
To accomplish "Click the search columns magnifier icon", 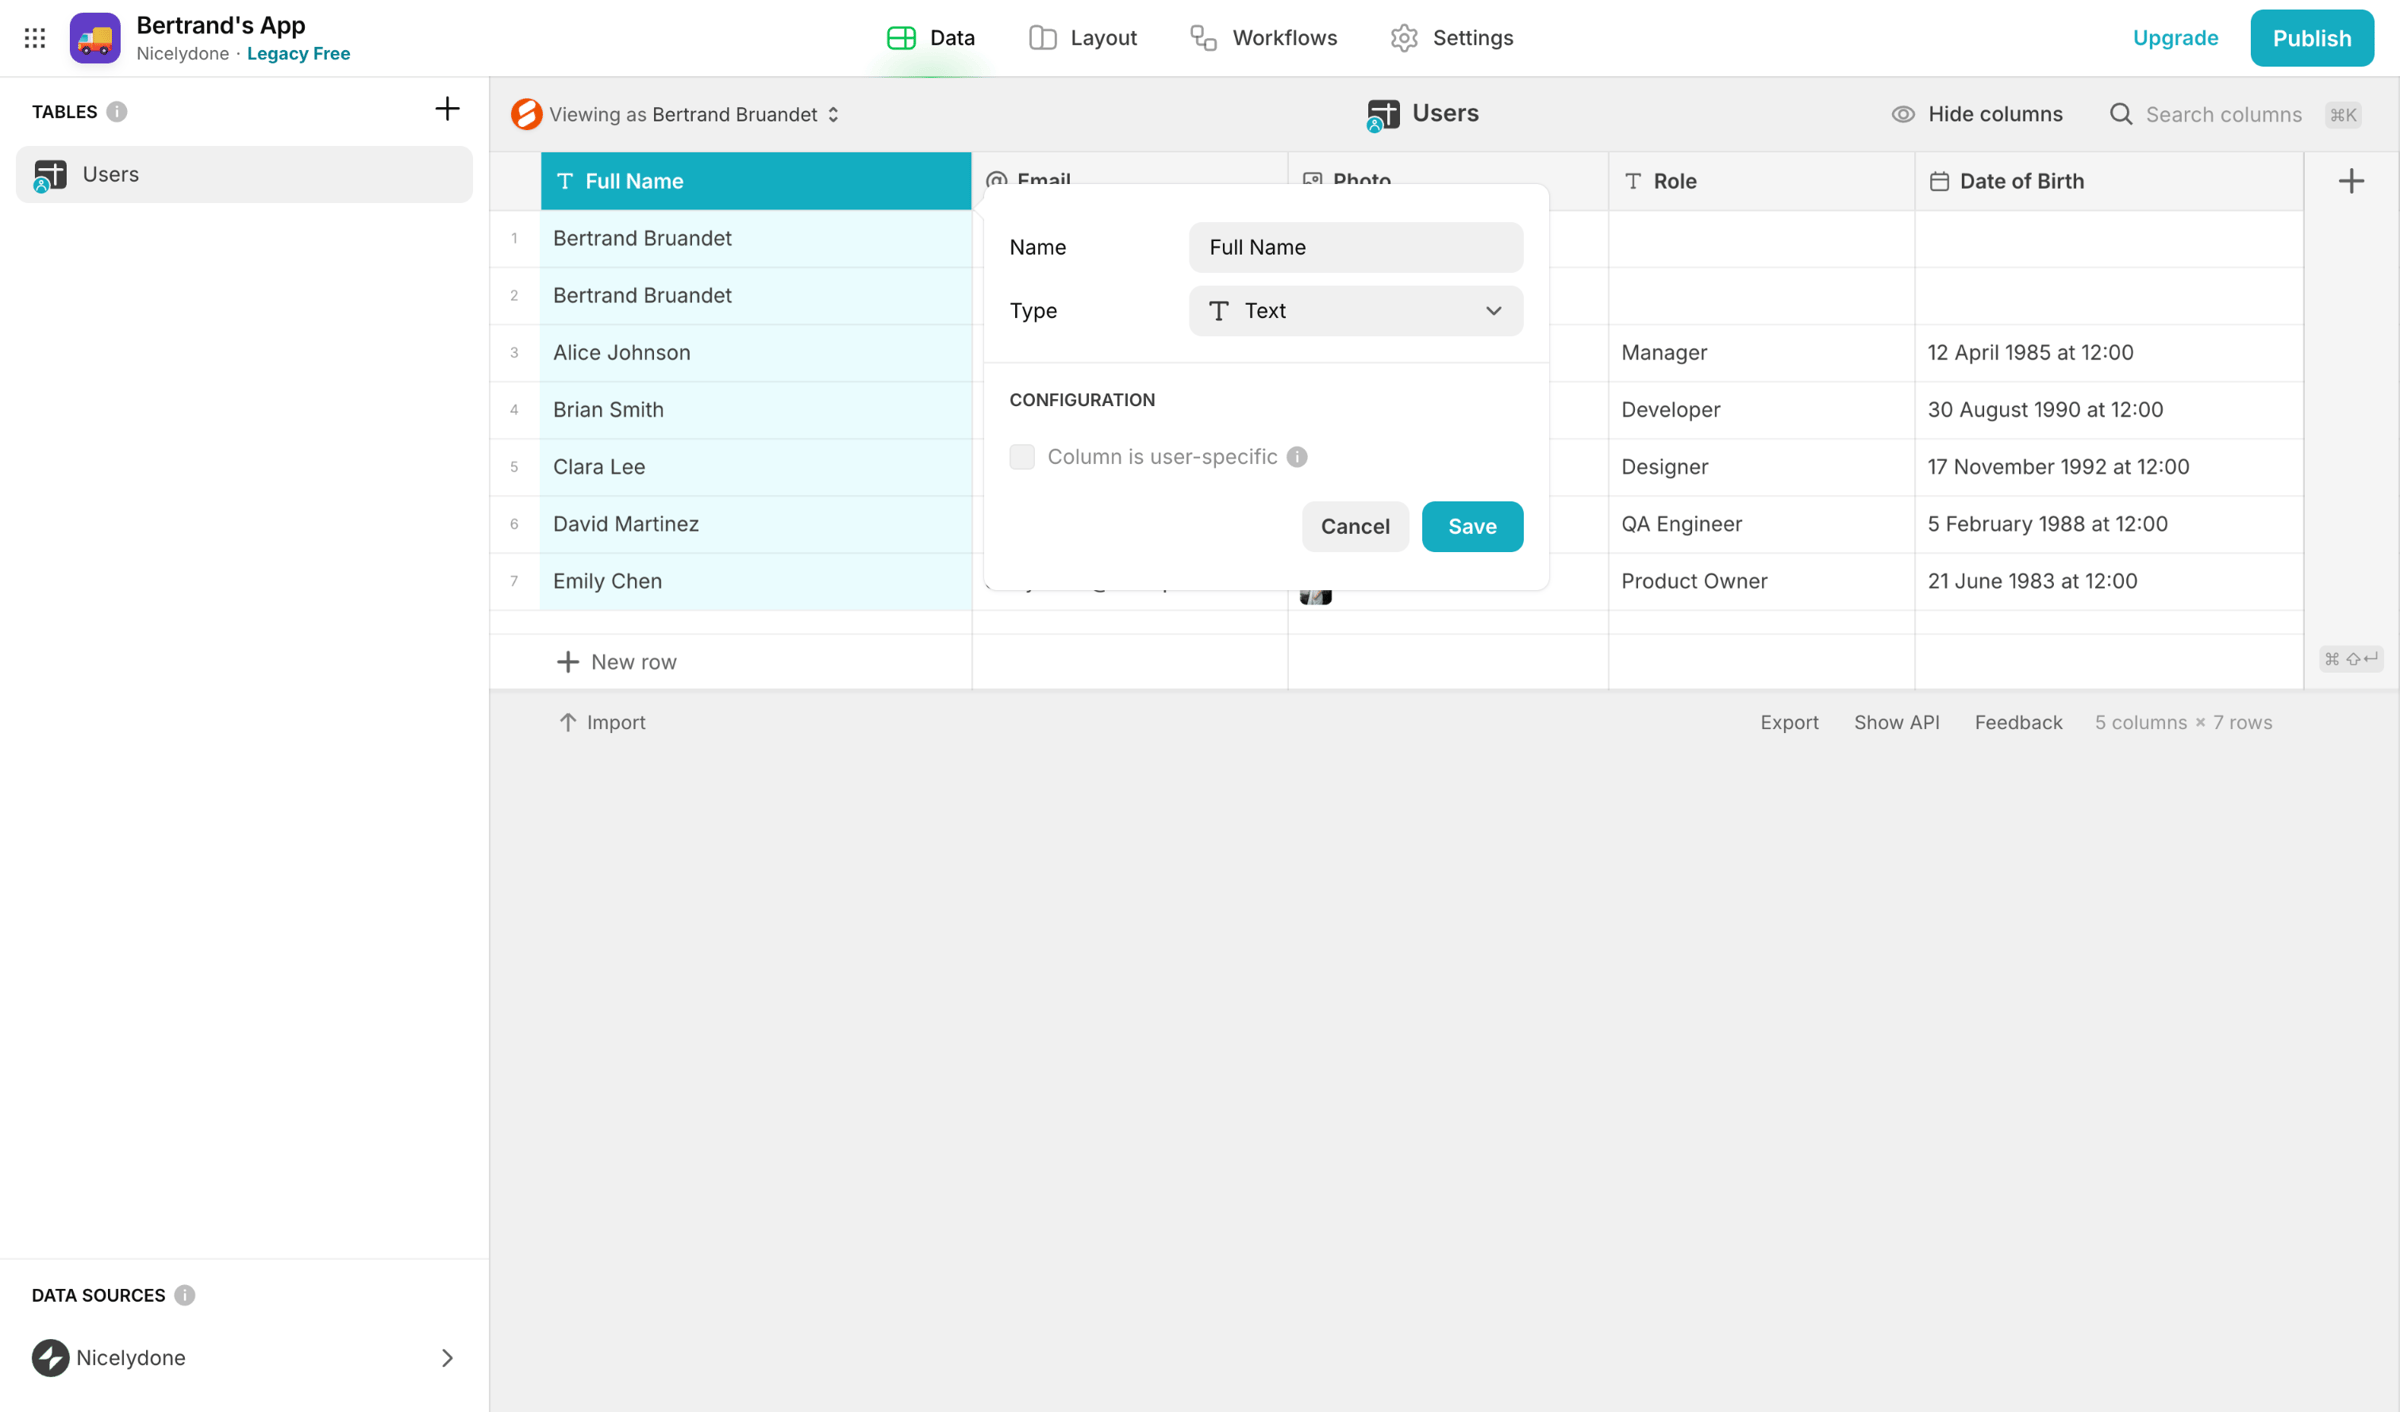I will pos(2120,114).
